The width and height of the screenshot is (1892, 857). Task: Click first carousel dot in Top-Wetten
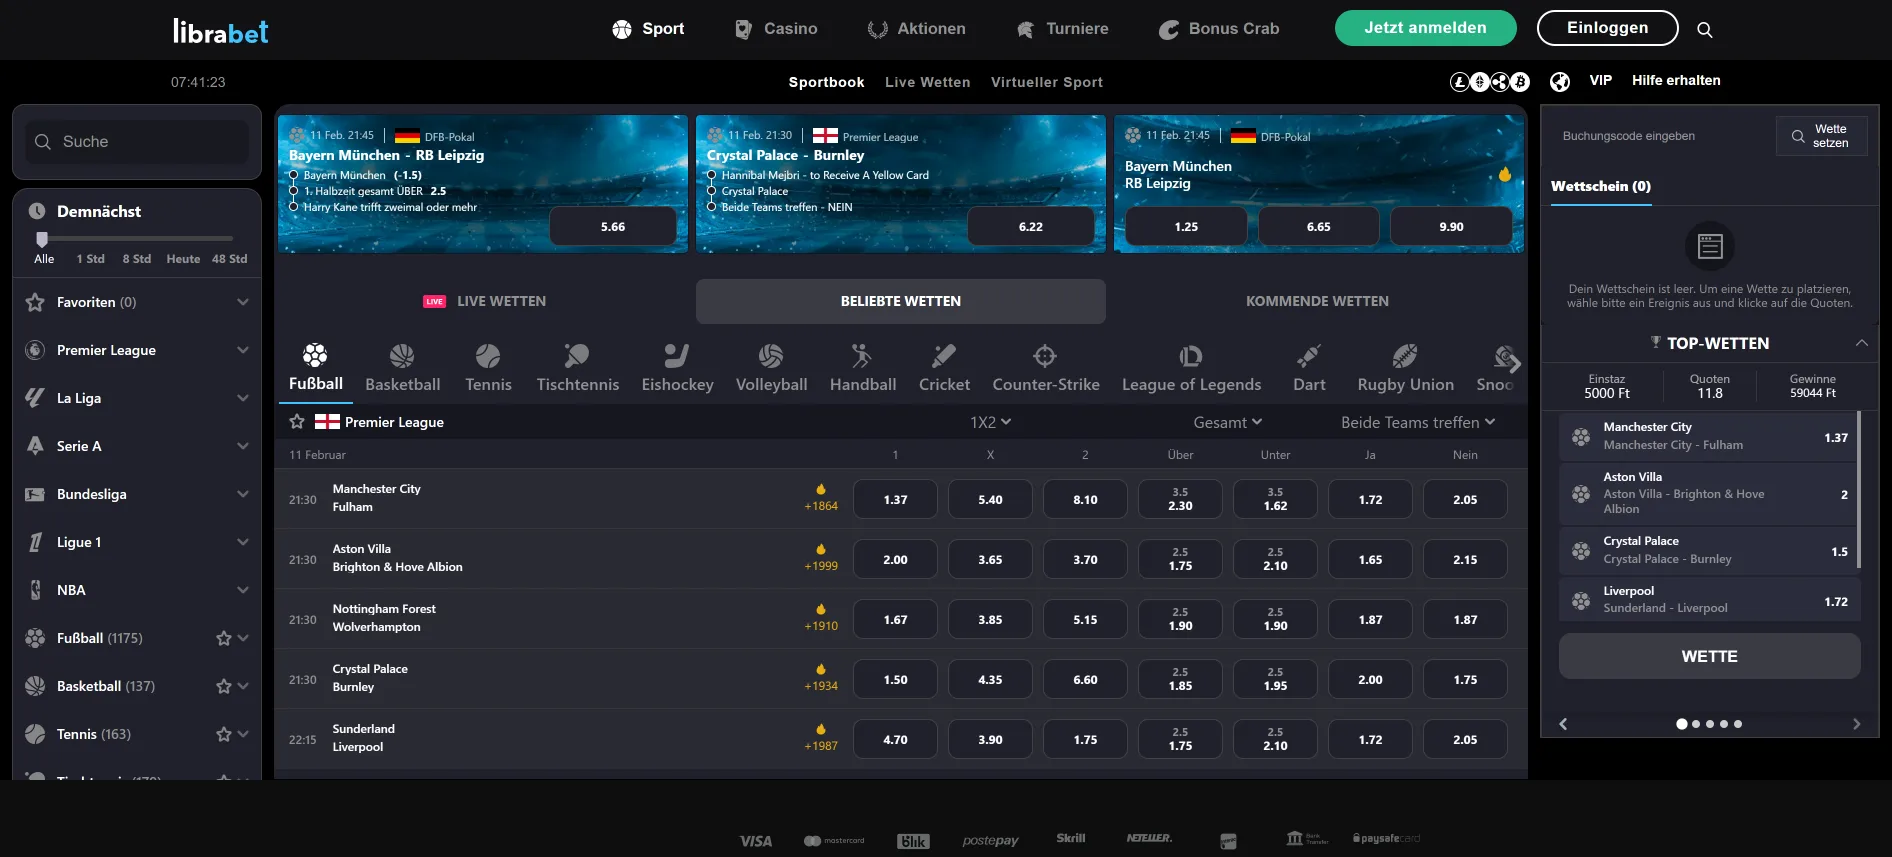pos(1681,724)
